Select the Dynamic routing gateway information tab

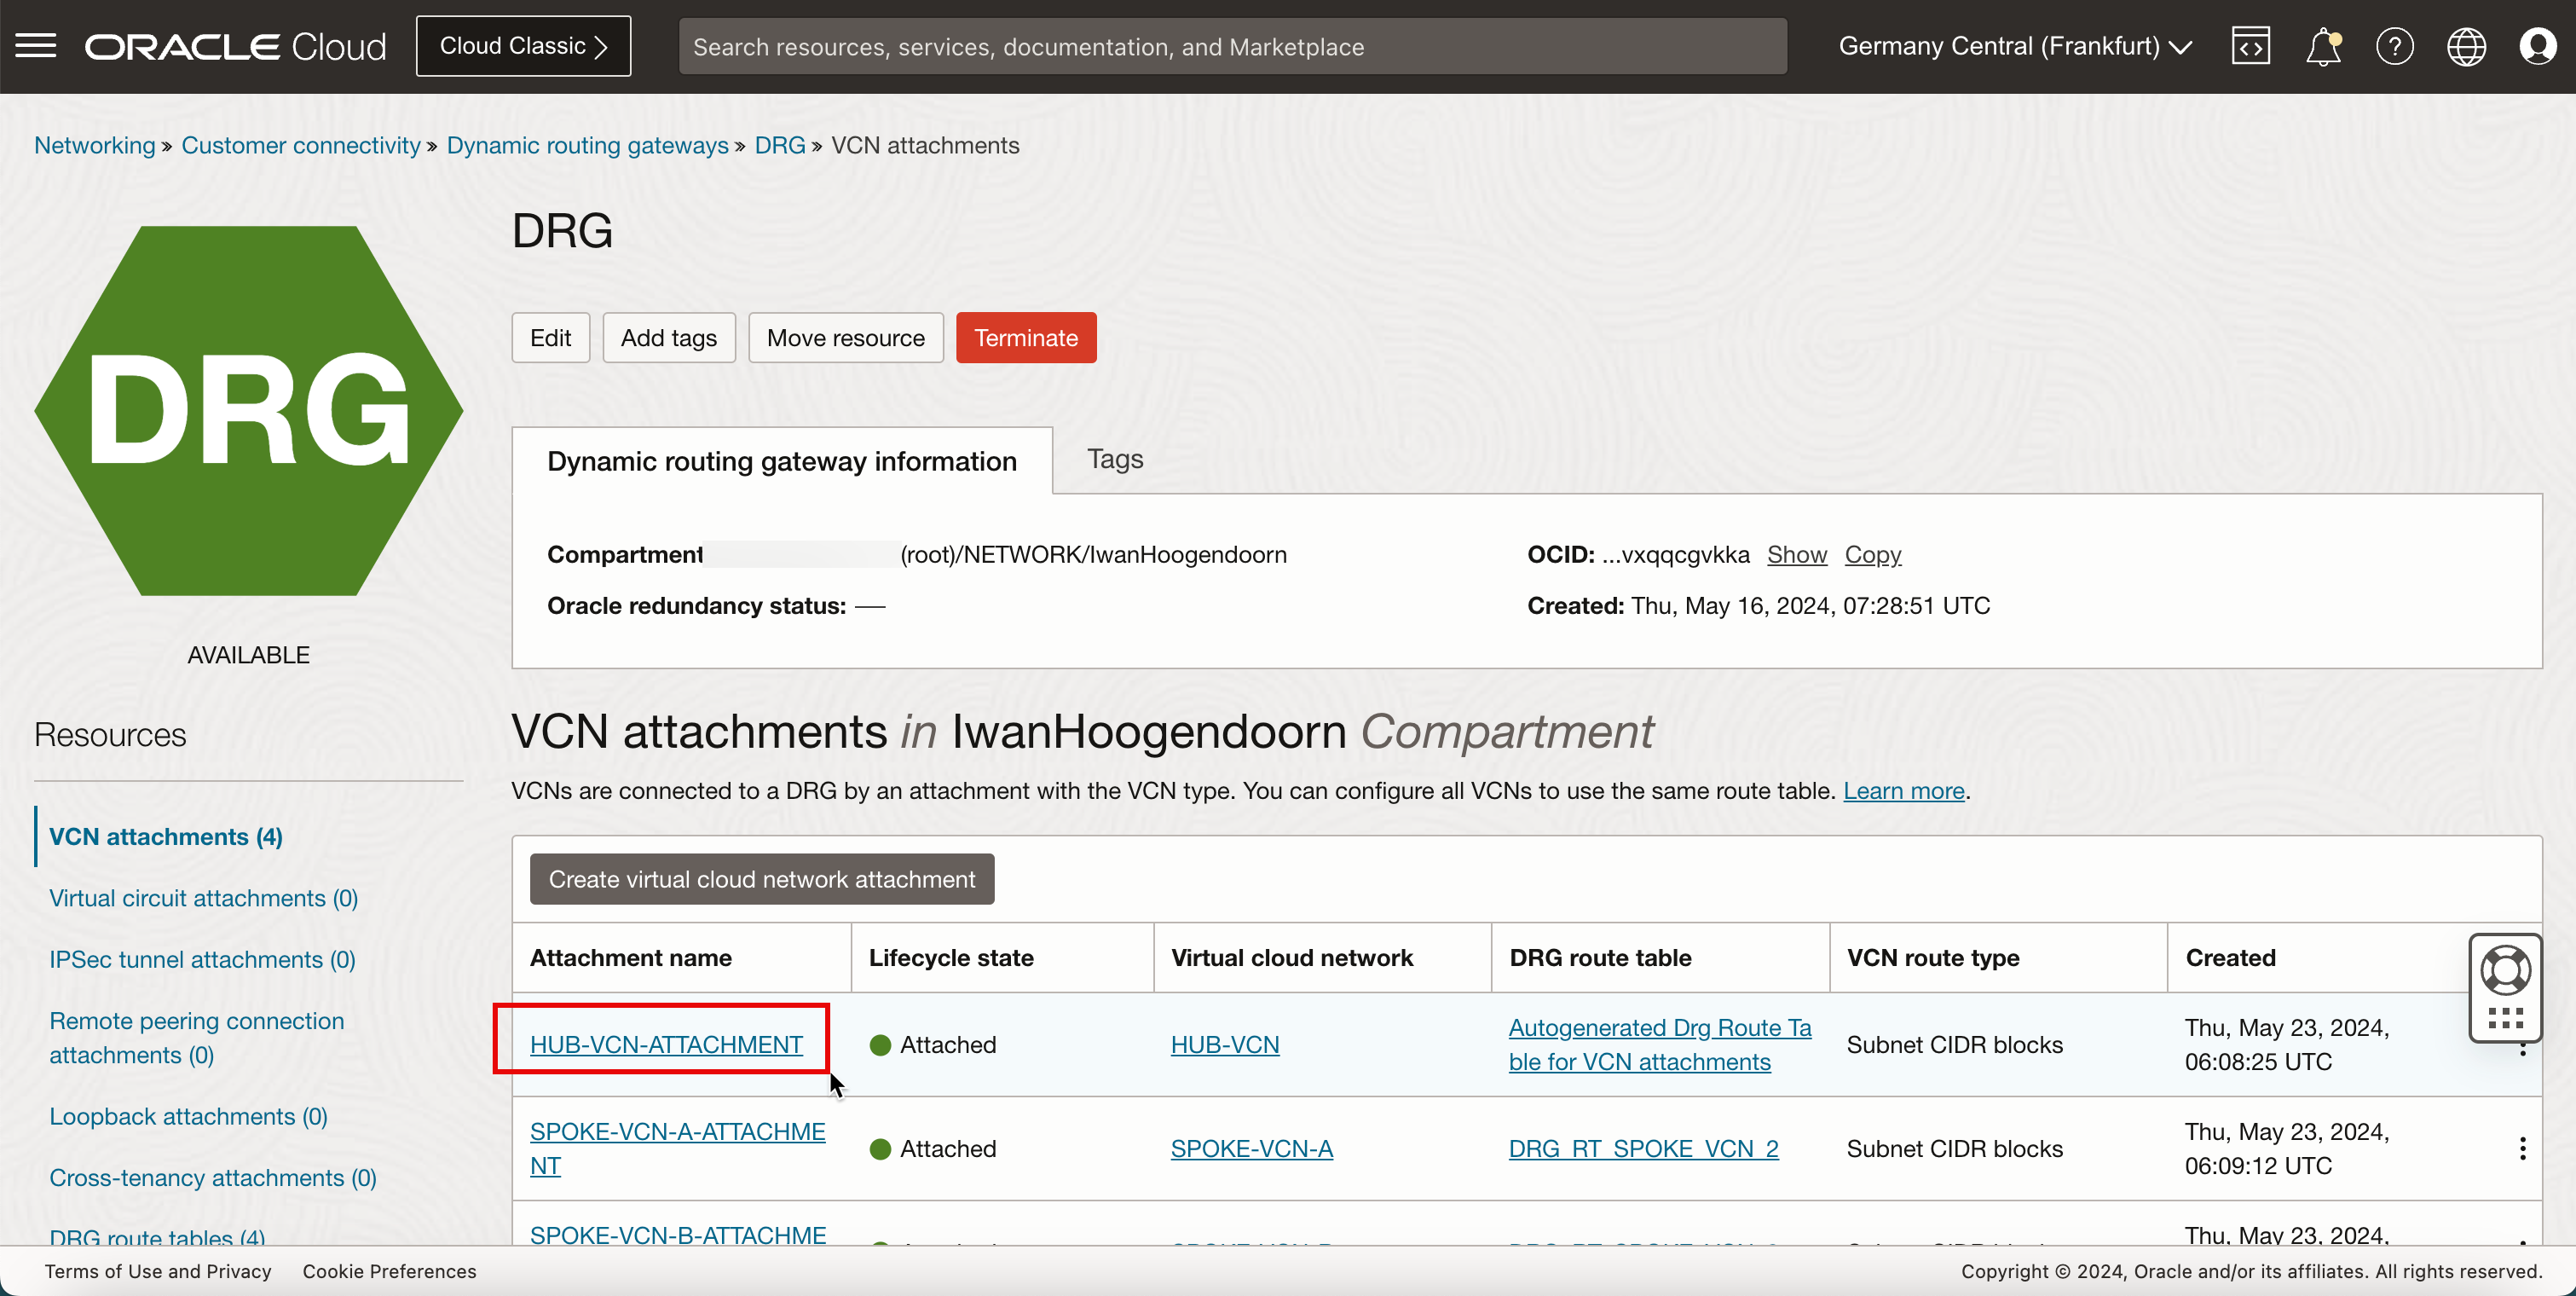[x=782, y=458]
